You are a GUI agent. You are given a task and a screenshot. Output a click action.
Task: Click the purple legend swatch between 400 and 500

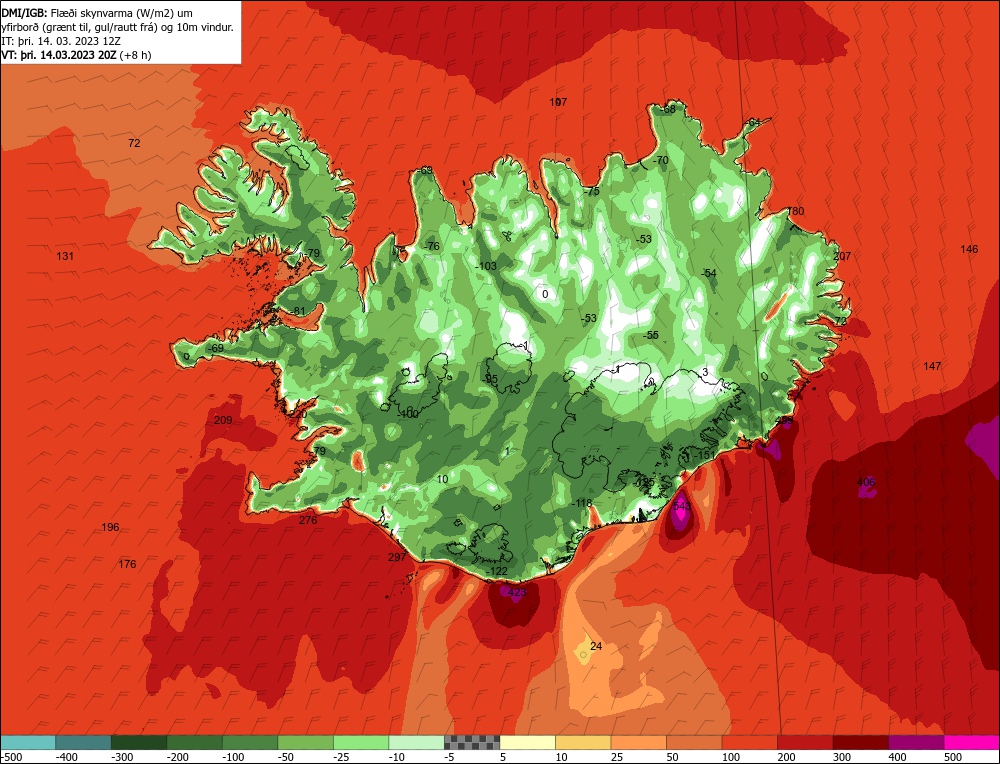point(916,742)
